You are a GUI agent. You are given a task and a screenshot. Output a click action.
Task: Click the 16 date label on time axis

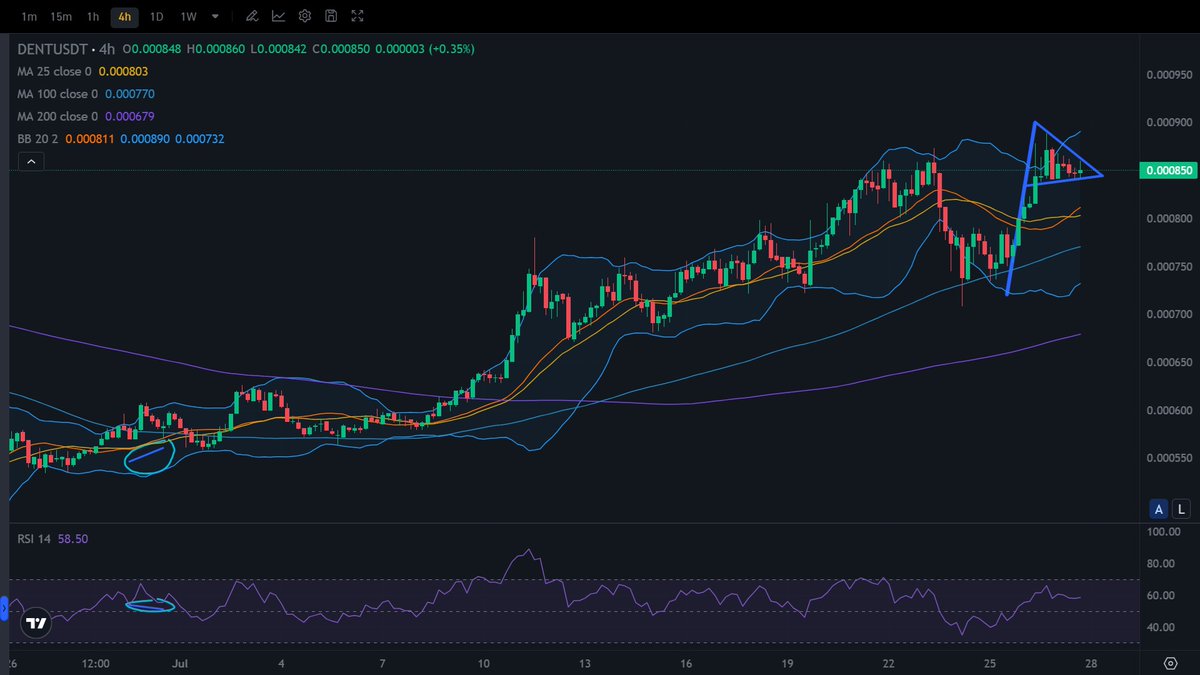coord(686,663)
